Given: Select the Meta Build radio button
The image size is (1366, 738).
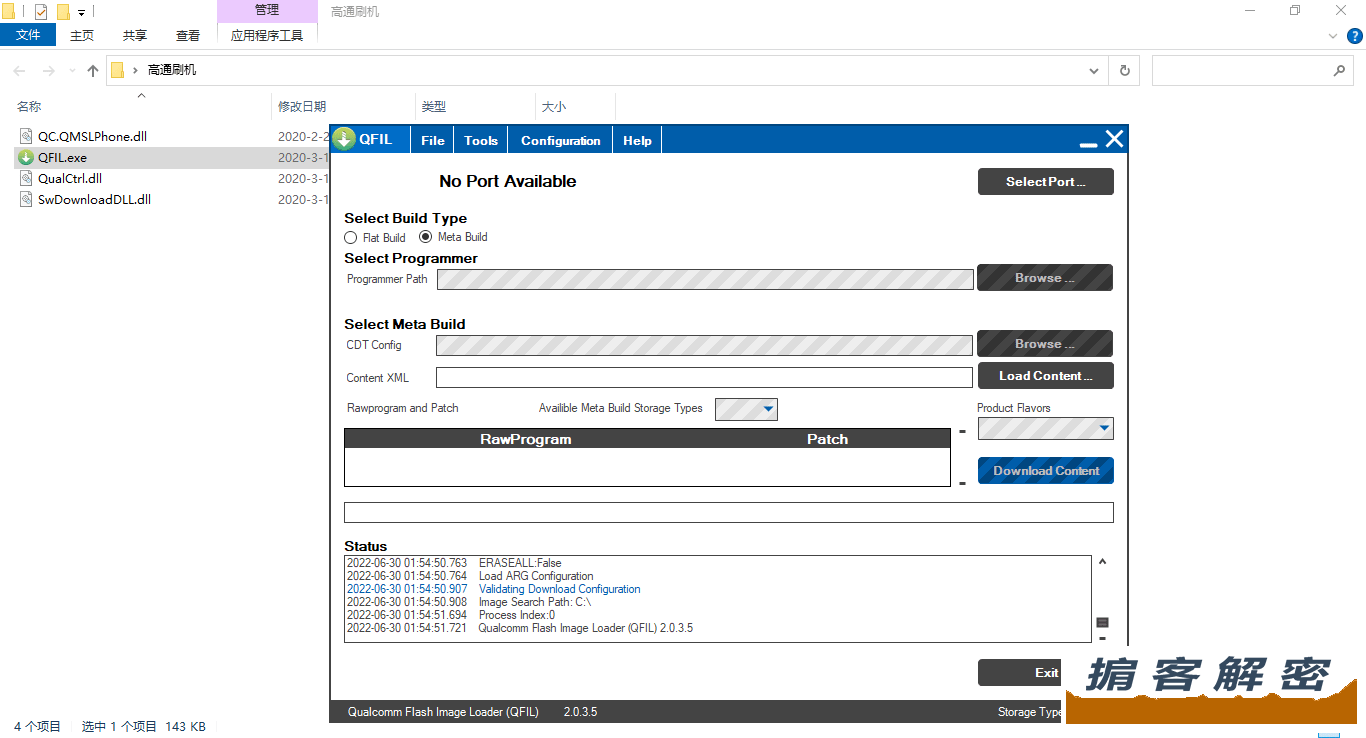Looking at the screenshot, I should click(x=425, y=237).
